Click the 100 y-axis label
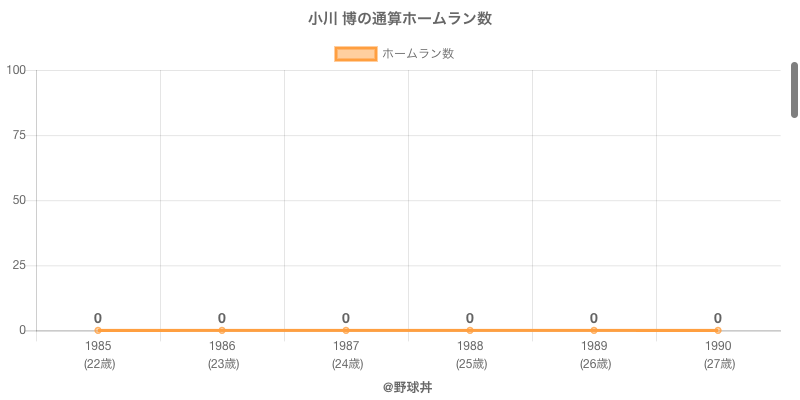The image size is (800, 400). pyautogui.click(x=16, y=70)
